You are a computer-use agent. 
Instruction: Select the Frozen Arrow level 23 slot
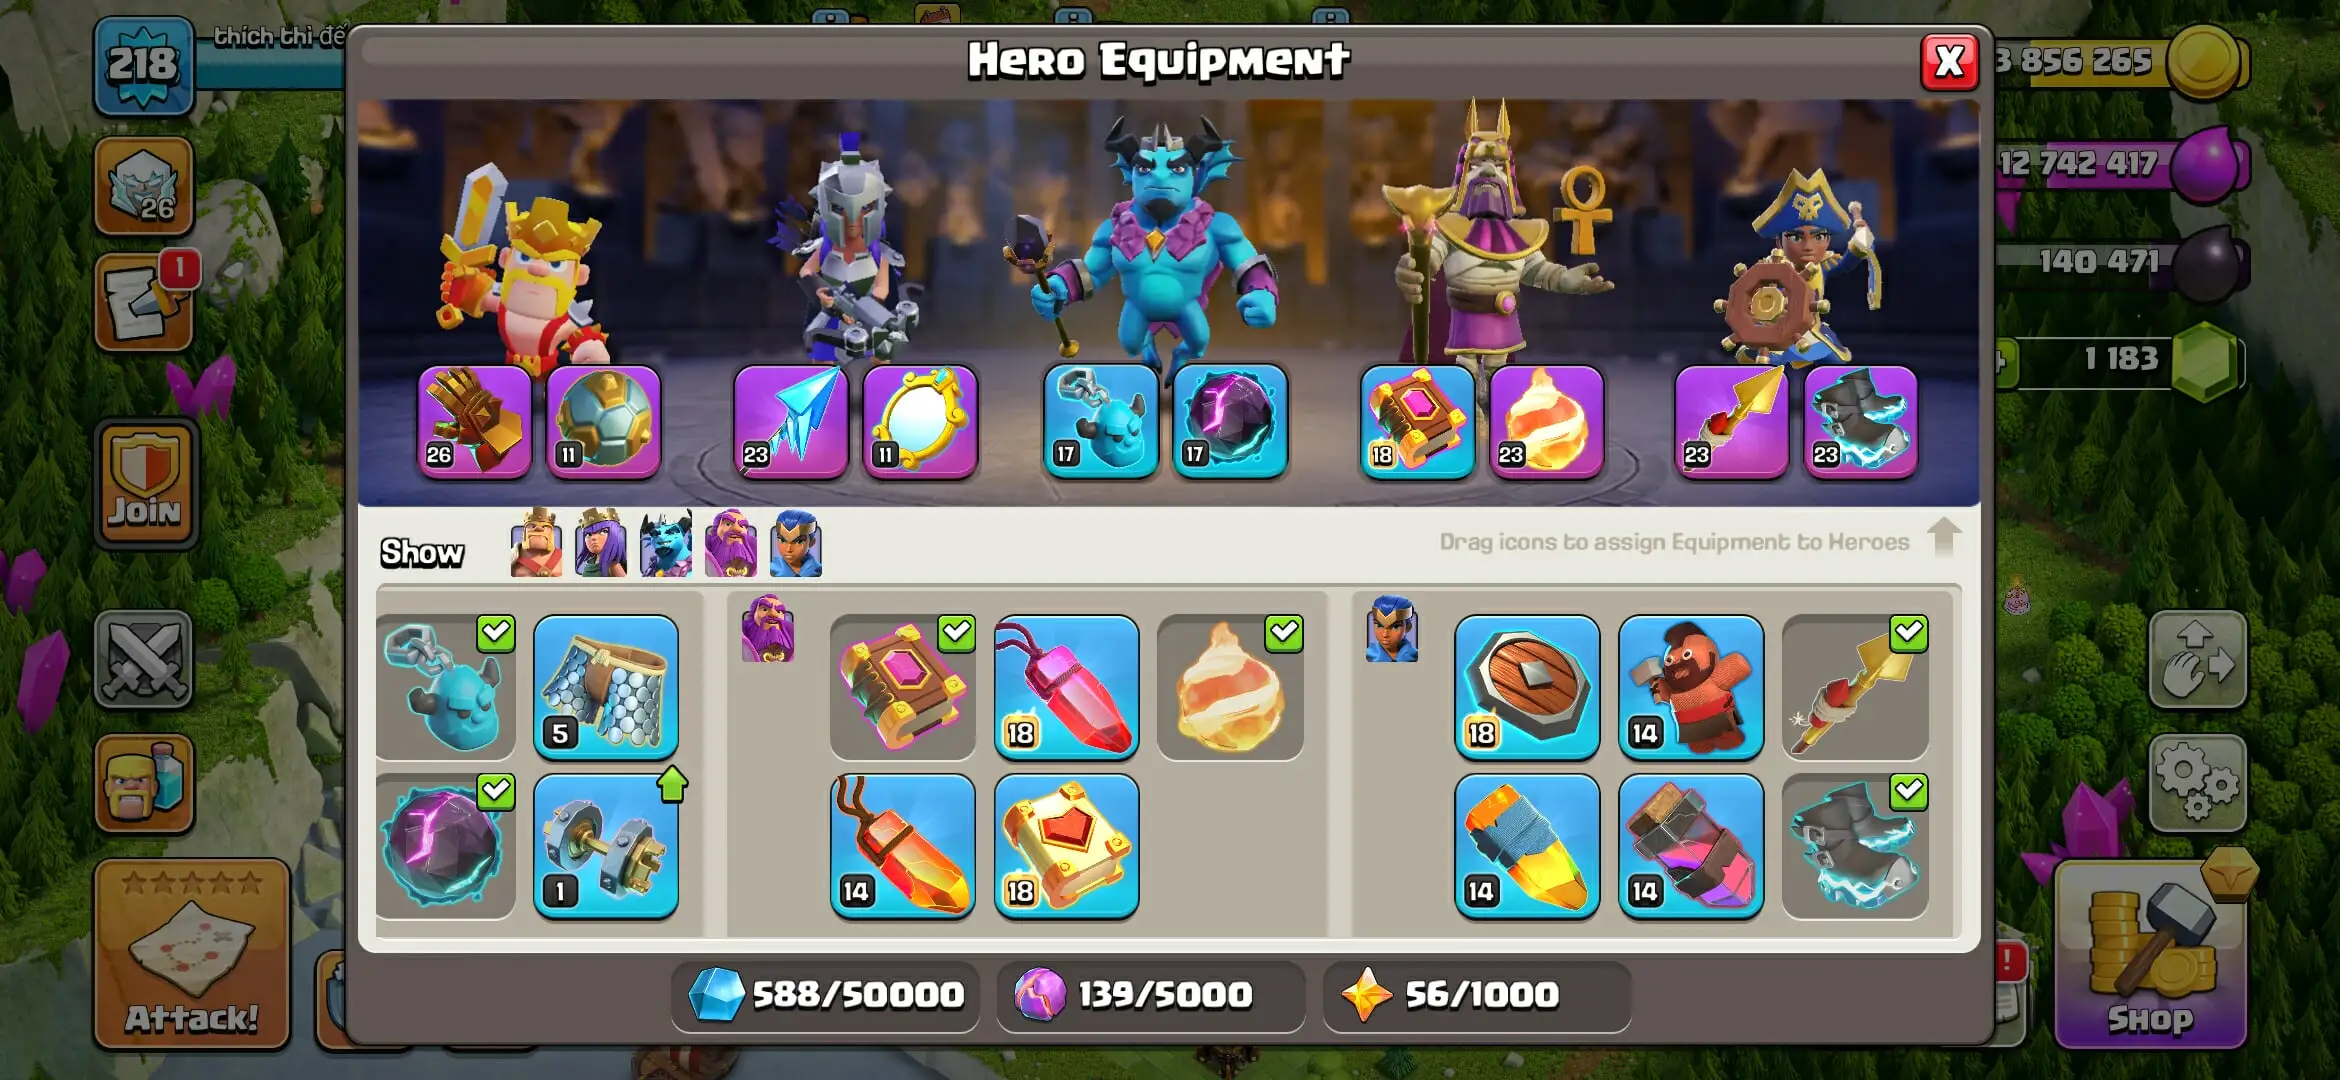[790, 421]
